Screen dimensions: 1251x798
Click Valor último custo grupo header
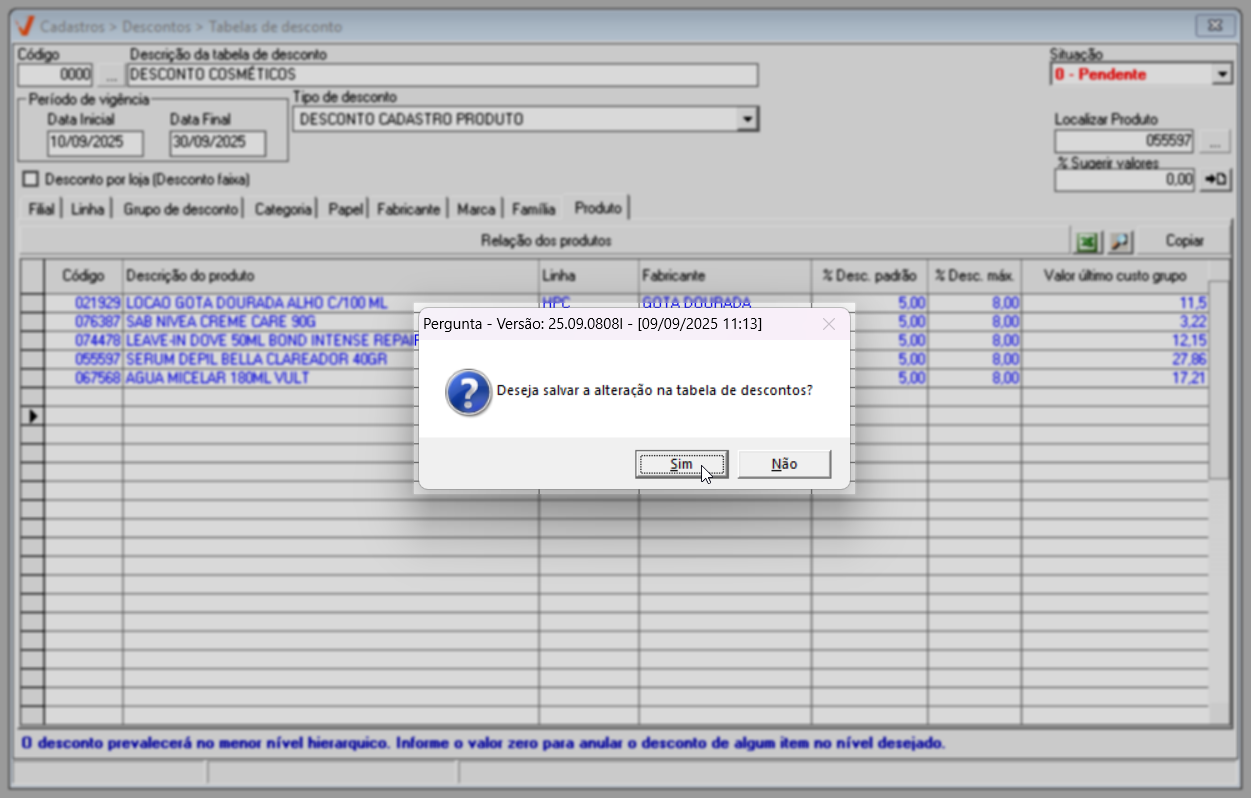point(1115,275)
